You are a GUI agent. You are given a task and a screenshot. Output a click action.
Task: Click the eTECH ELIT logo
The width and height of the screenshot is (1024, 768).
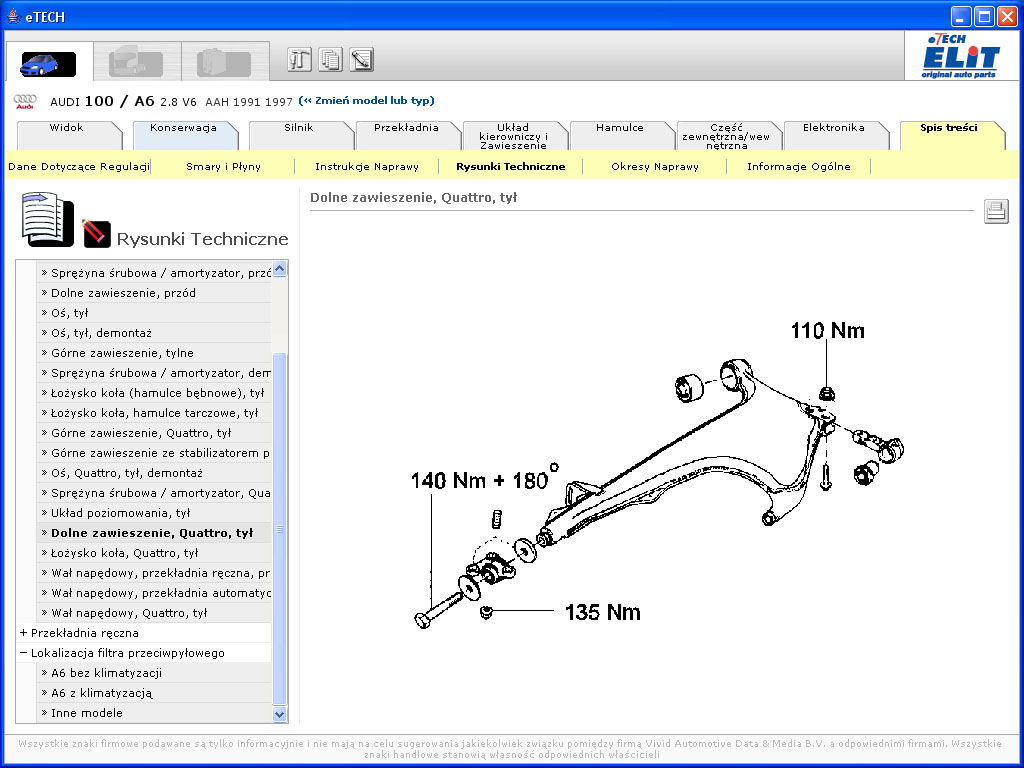click(960, 56)
